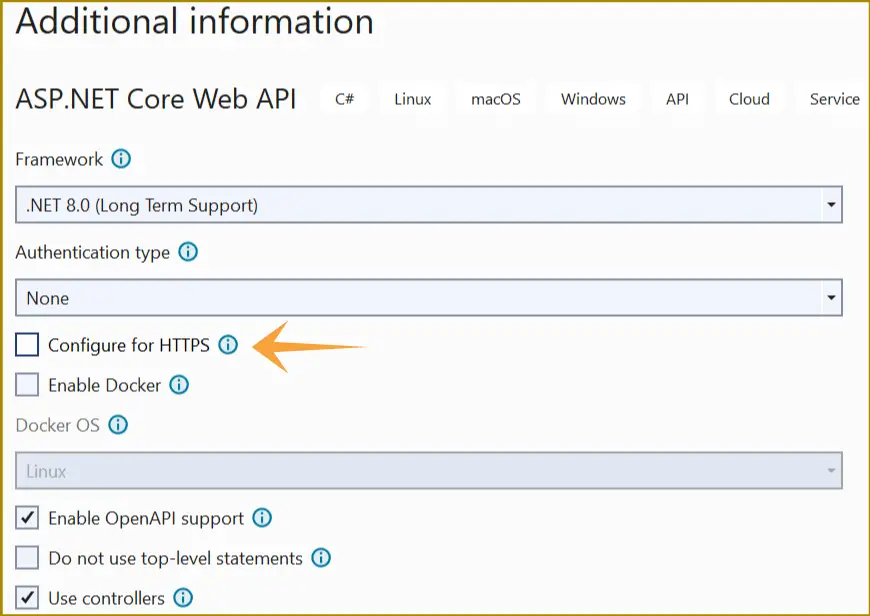870x616 pixels.
Task: Click the Enable Docker label text
Action: point(104,385)
